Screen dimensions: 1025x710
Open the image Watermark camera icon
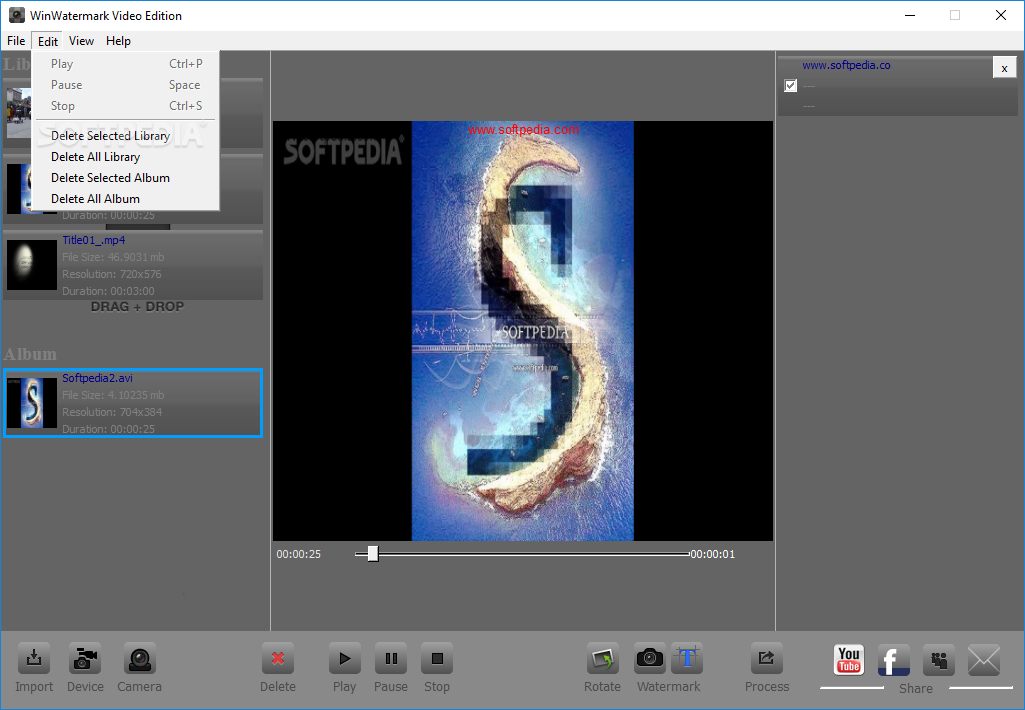pyautogui.click(x=650, y=658)
